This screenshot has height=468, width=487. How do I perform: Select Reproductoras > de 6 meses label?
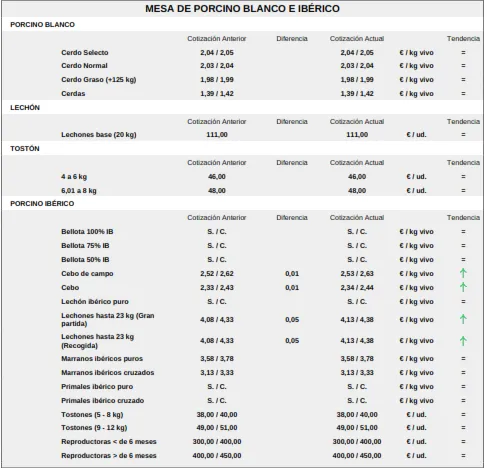click(109, 456)
